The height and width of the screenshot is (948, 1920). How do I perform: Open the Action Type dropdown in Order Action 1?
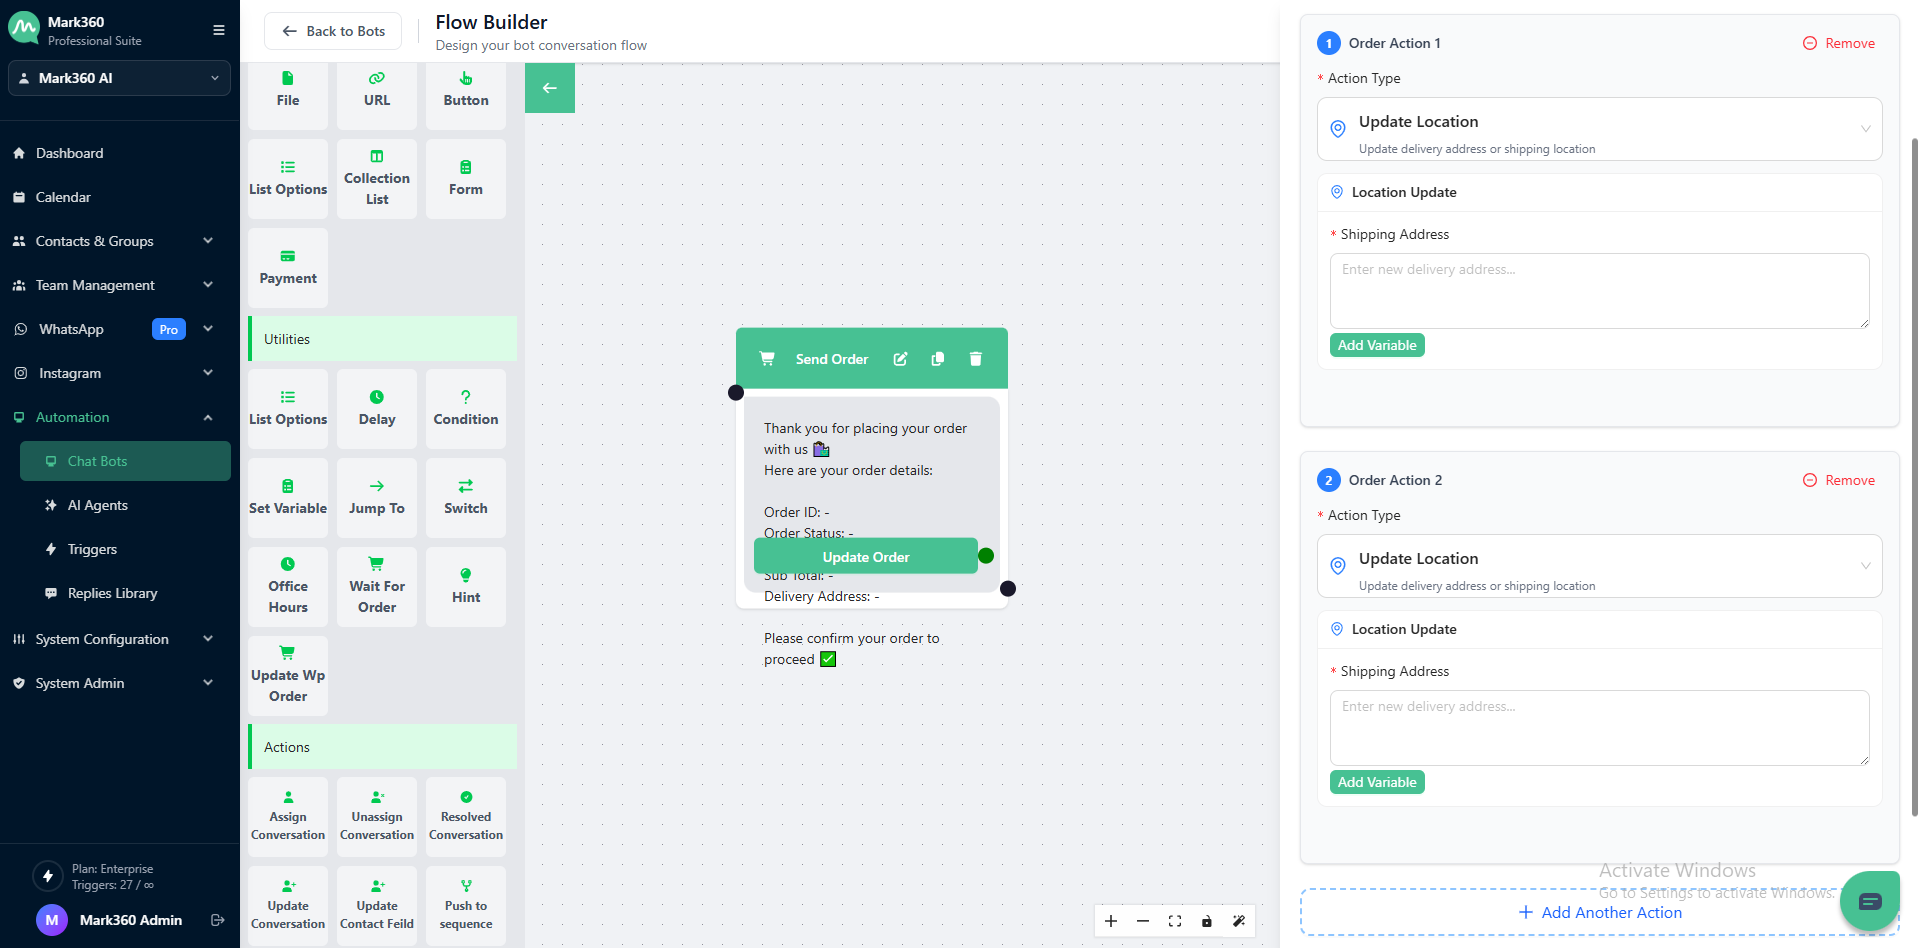(x=1599, y=129)
